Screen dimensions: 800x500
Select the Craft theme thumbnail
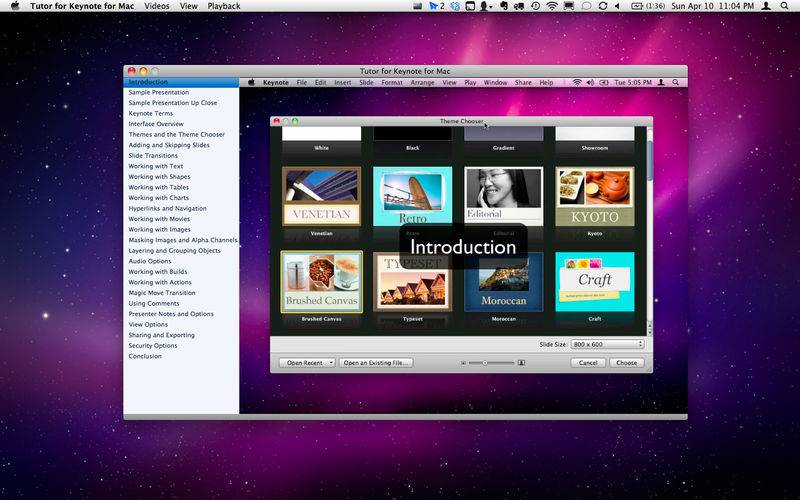595,282
